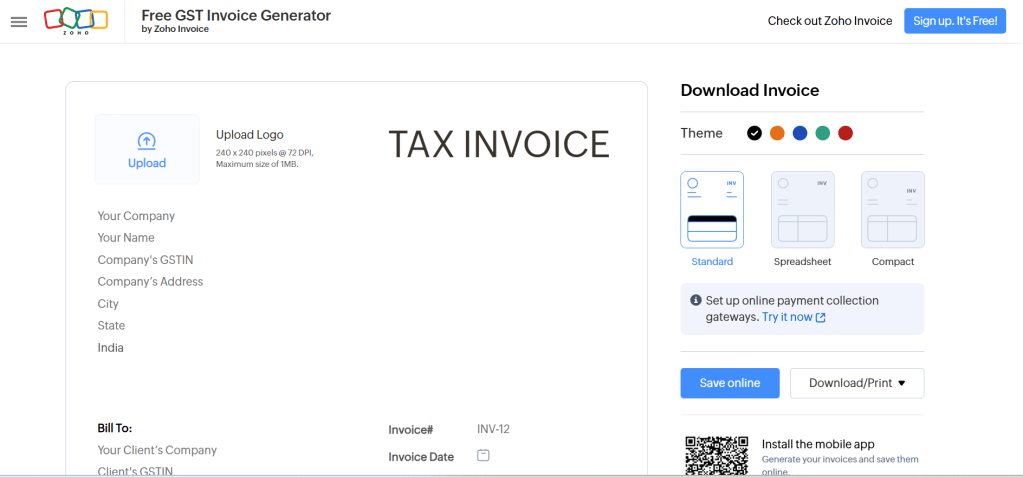Click the Save online button
The width and height of the screenshot is (1023, 477).
(x=730, y=383)
